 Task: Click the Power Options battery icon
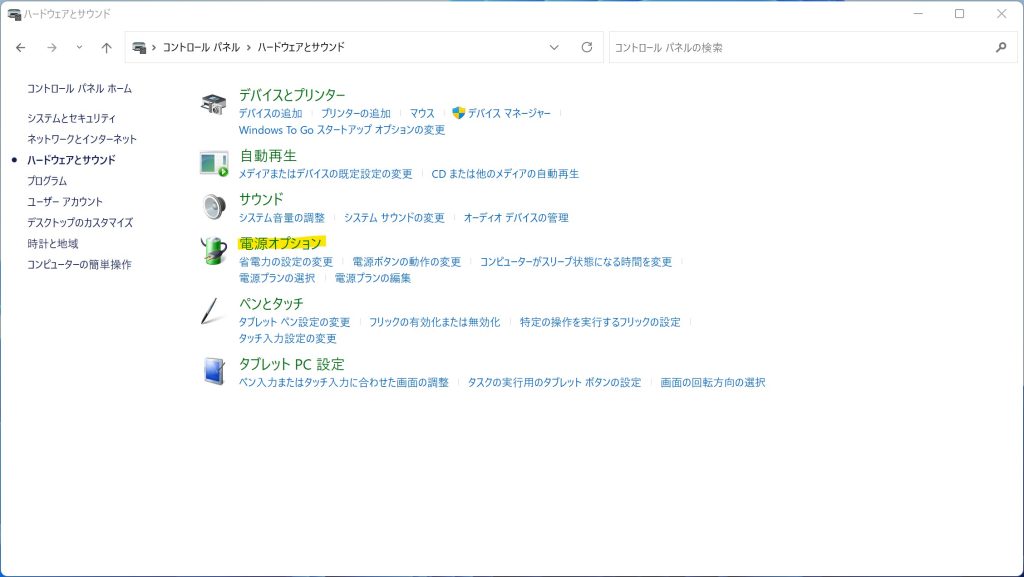click(214, 251)
